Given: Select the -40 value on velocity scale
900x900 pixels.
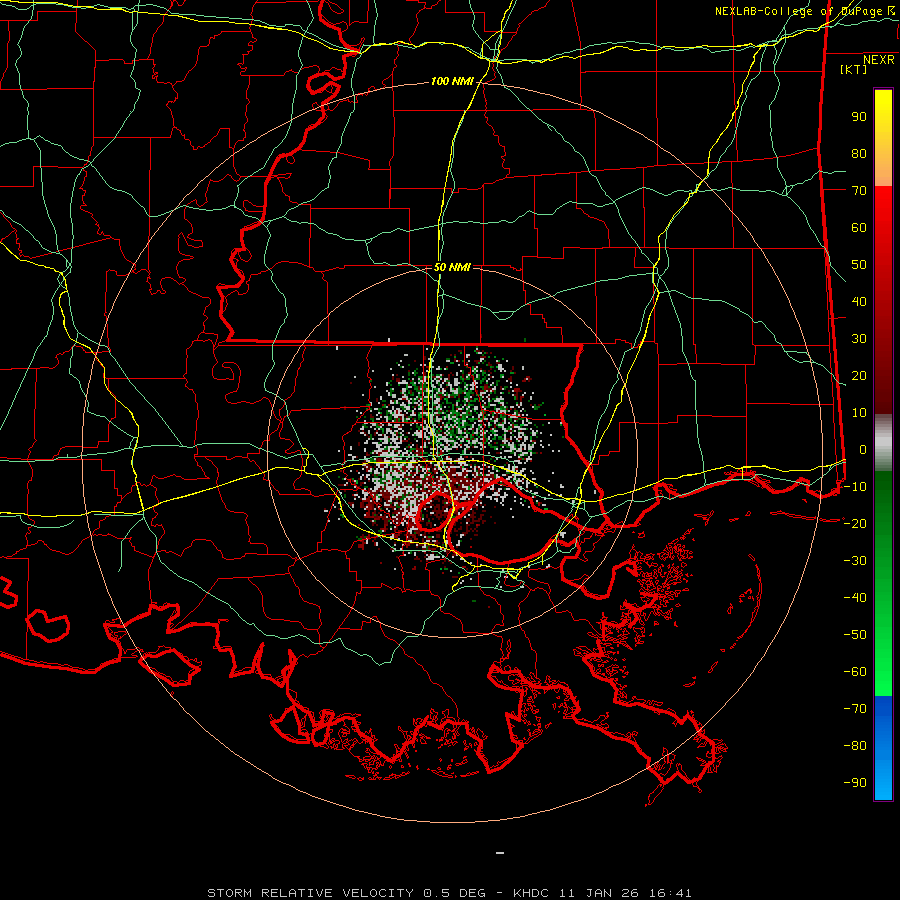Looking at the screenshot, I should tap(855, 598).
